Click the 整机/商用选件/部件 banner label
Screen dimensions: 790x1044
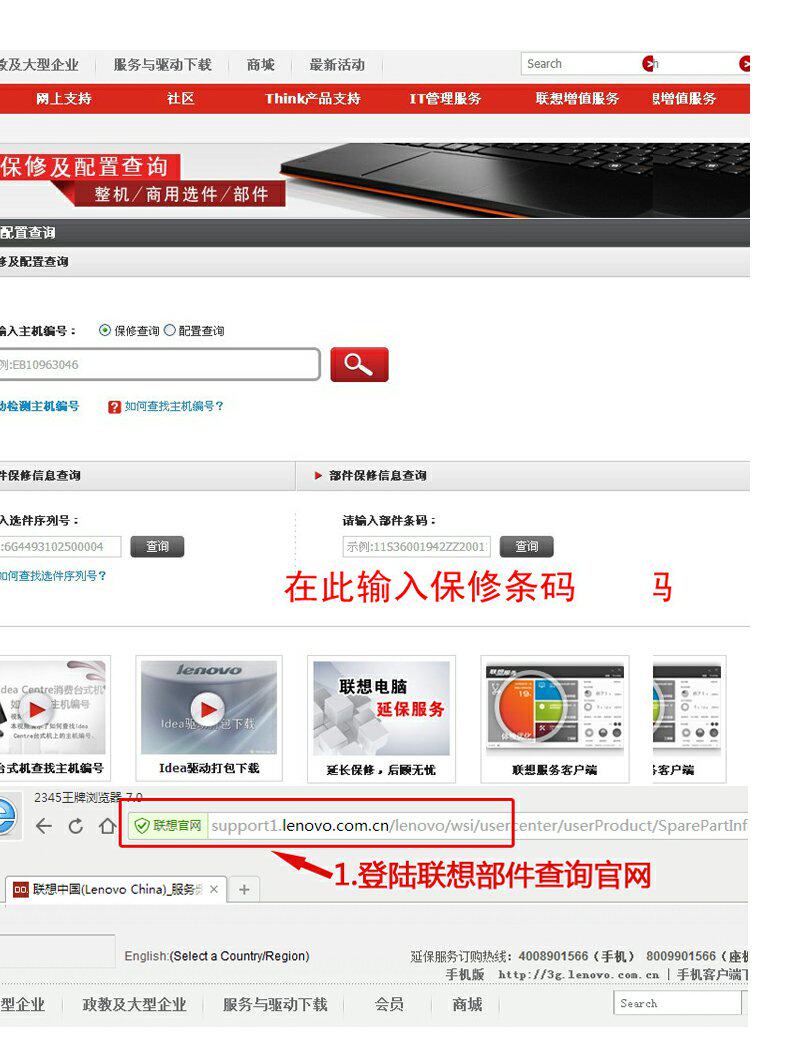tap(181, 194)
